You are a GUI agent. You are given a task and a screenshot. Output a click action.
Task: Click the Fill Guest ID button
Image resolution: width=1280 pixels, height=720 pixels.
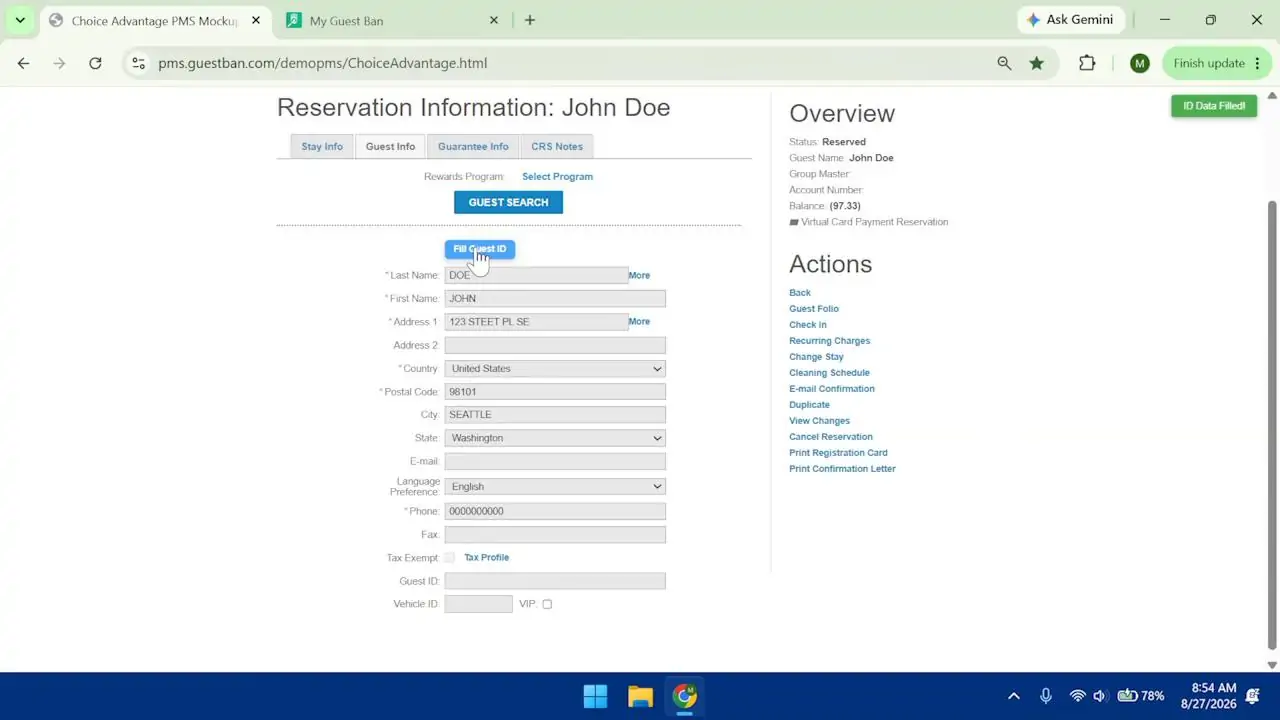[x=480, y=249]
